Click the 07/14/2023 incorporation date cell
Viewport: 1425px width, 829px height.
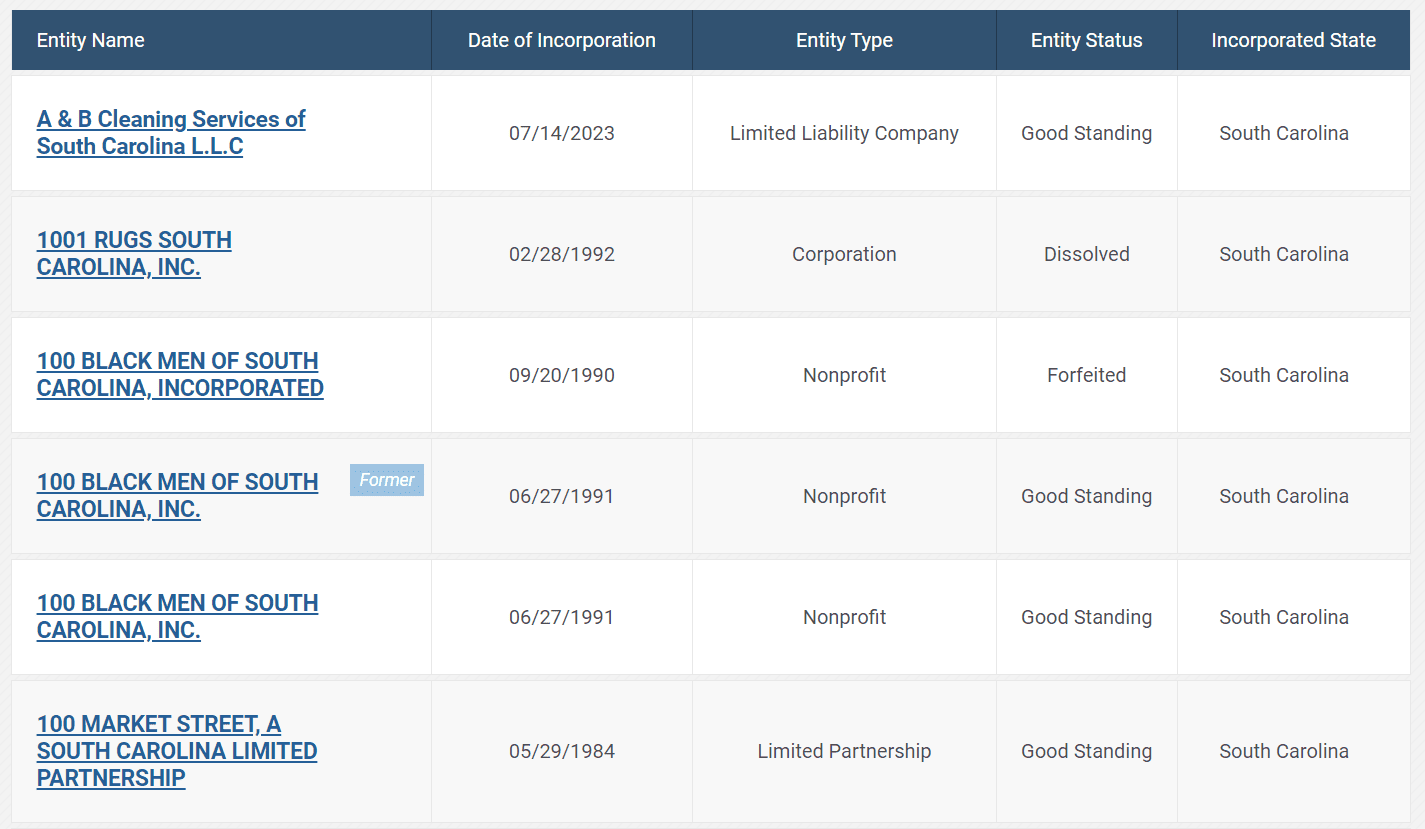coord(561,133)
